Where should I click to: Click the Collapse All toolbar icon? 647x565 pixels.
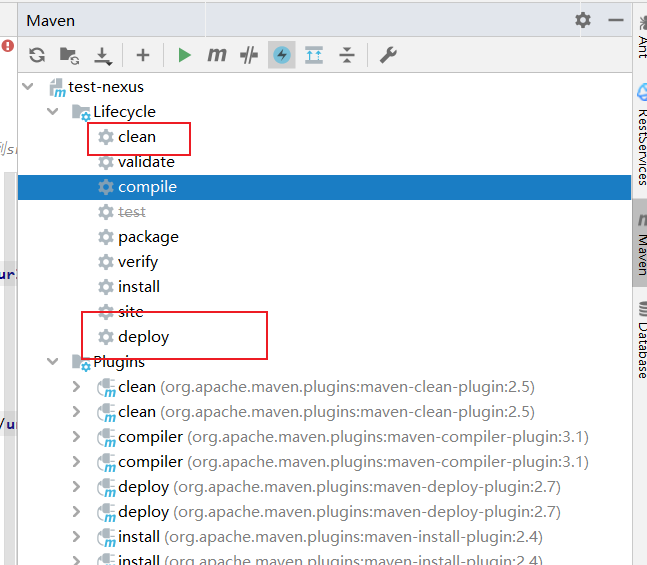point(346,56)
